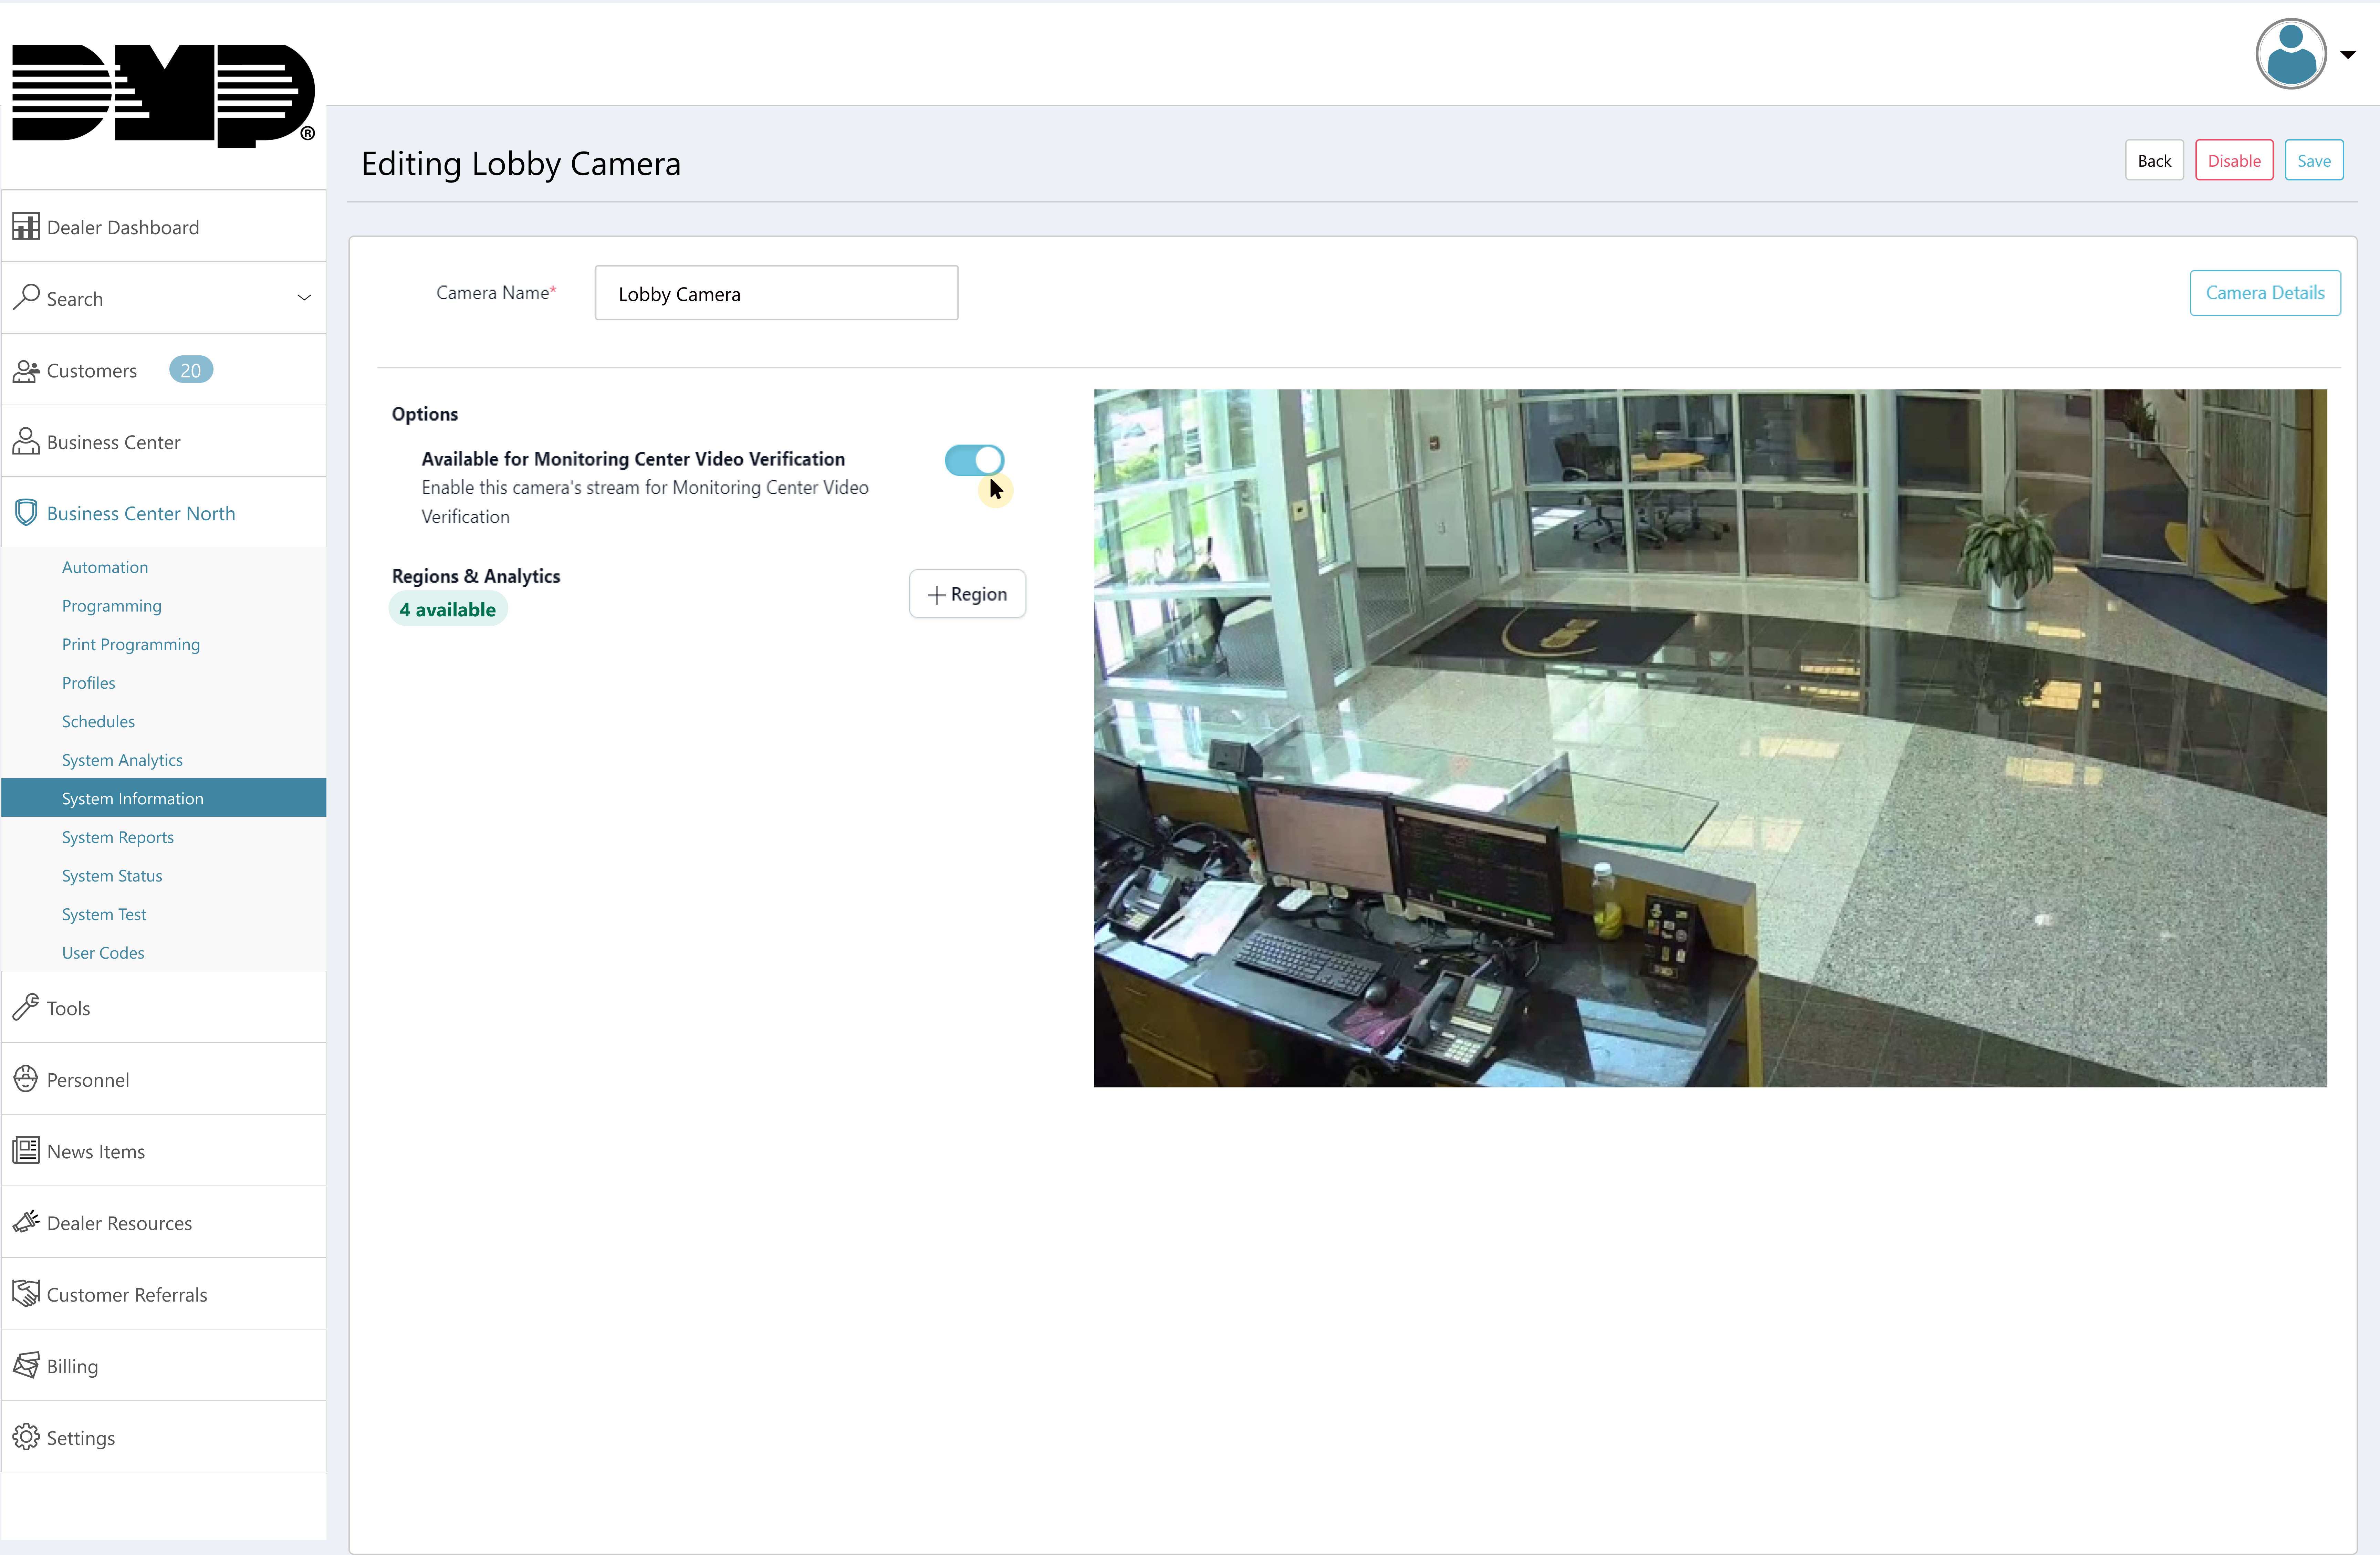Expand the Search menu chevron
Screen dimensions: 2380x1555
coord(304,298)
